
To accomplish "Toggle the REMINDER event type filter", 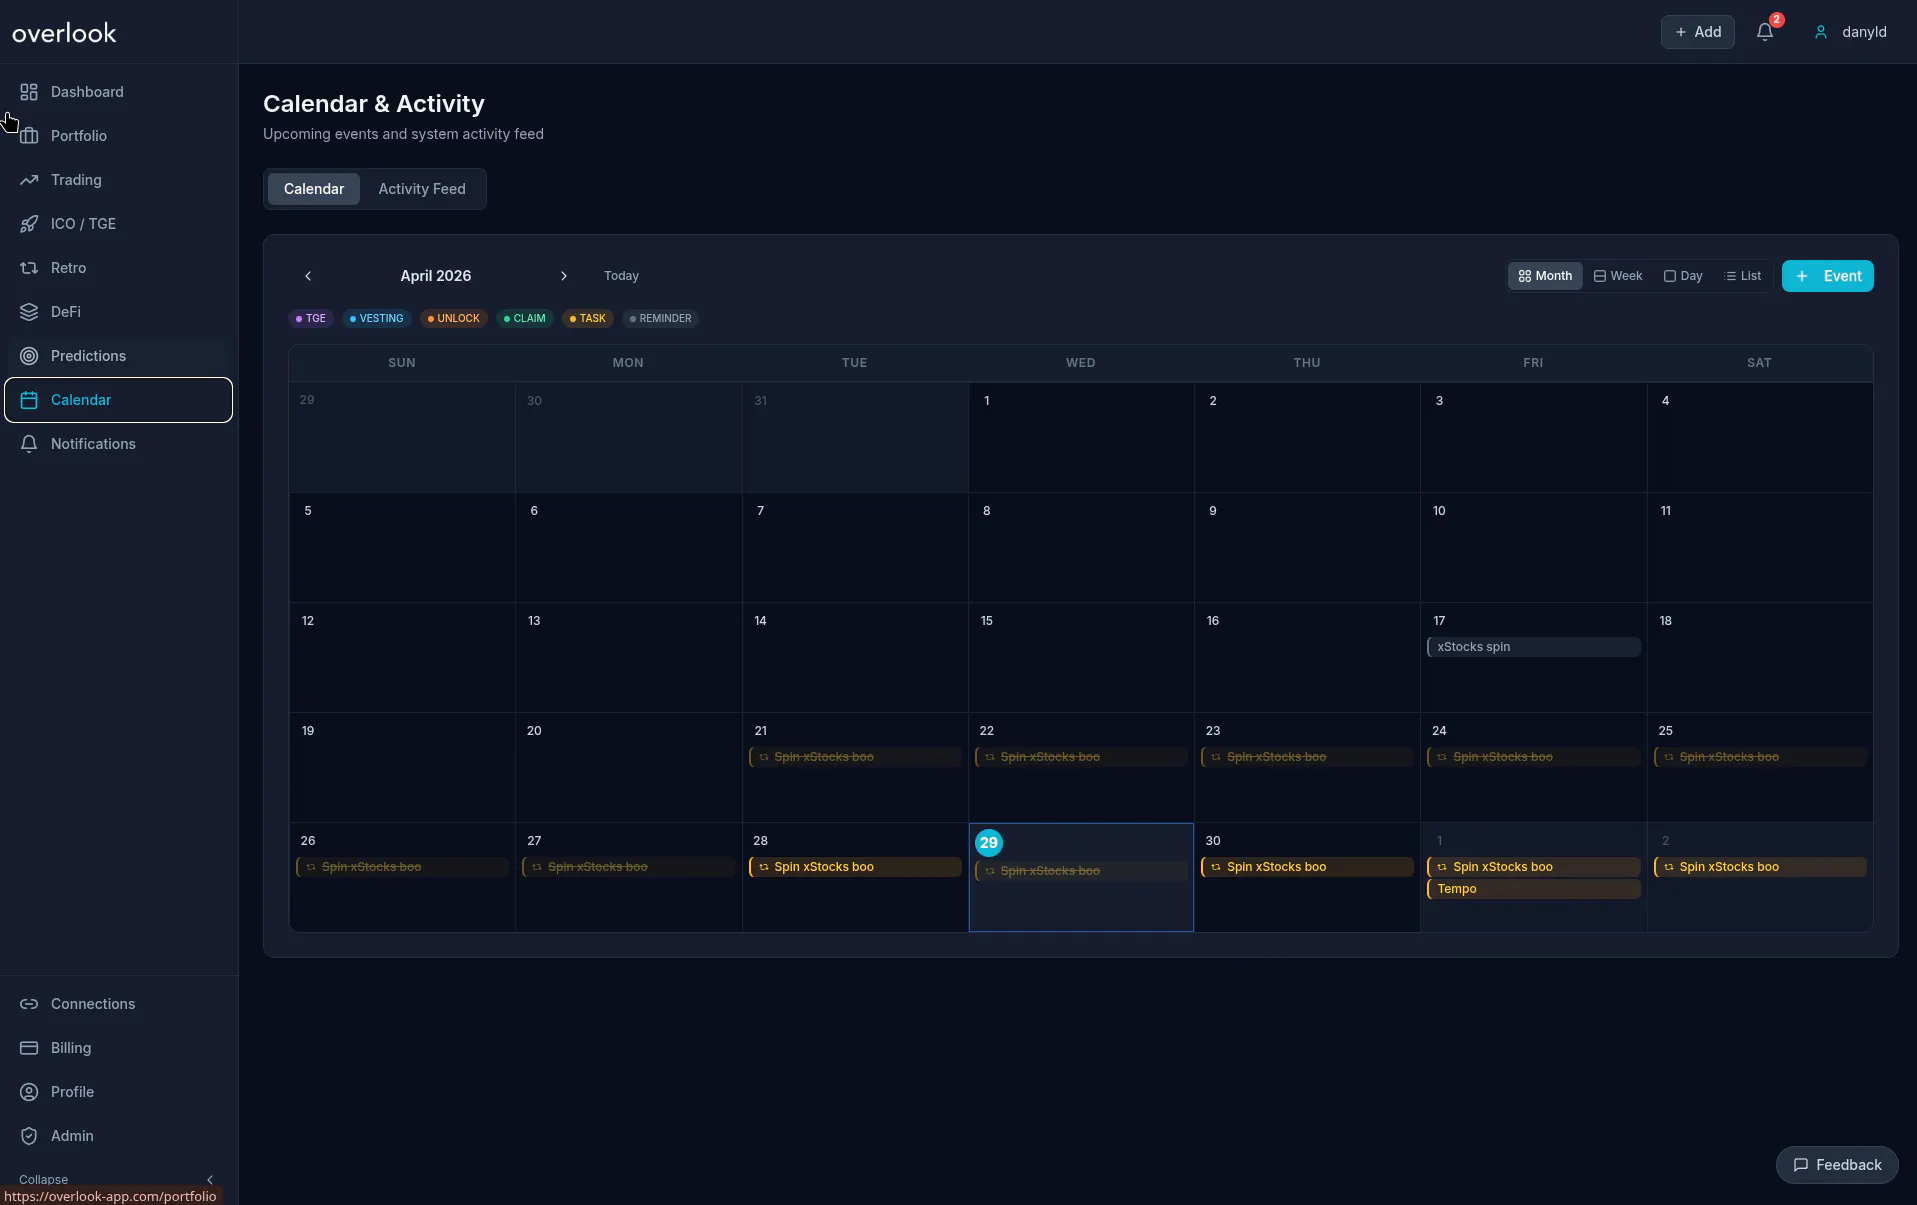I will pos(660,319).
